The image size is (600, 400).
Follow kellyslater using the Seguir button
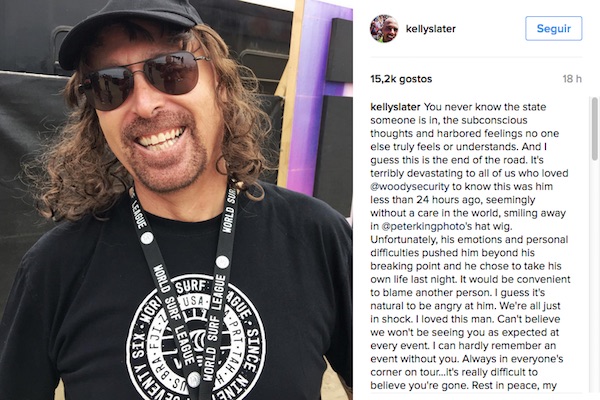point(553,28)
